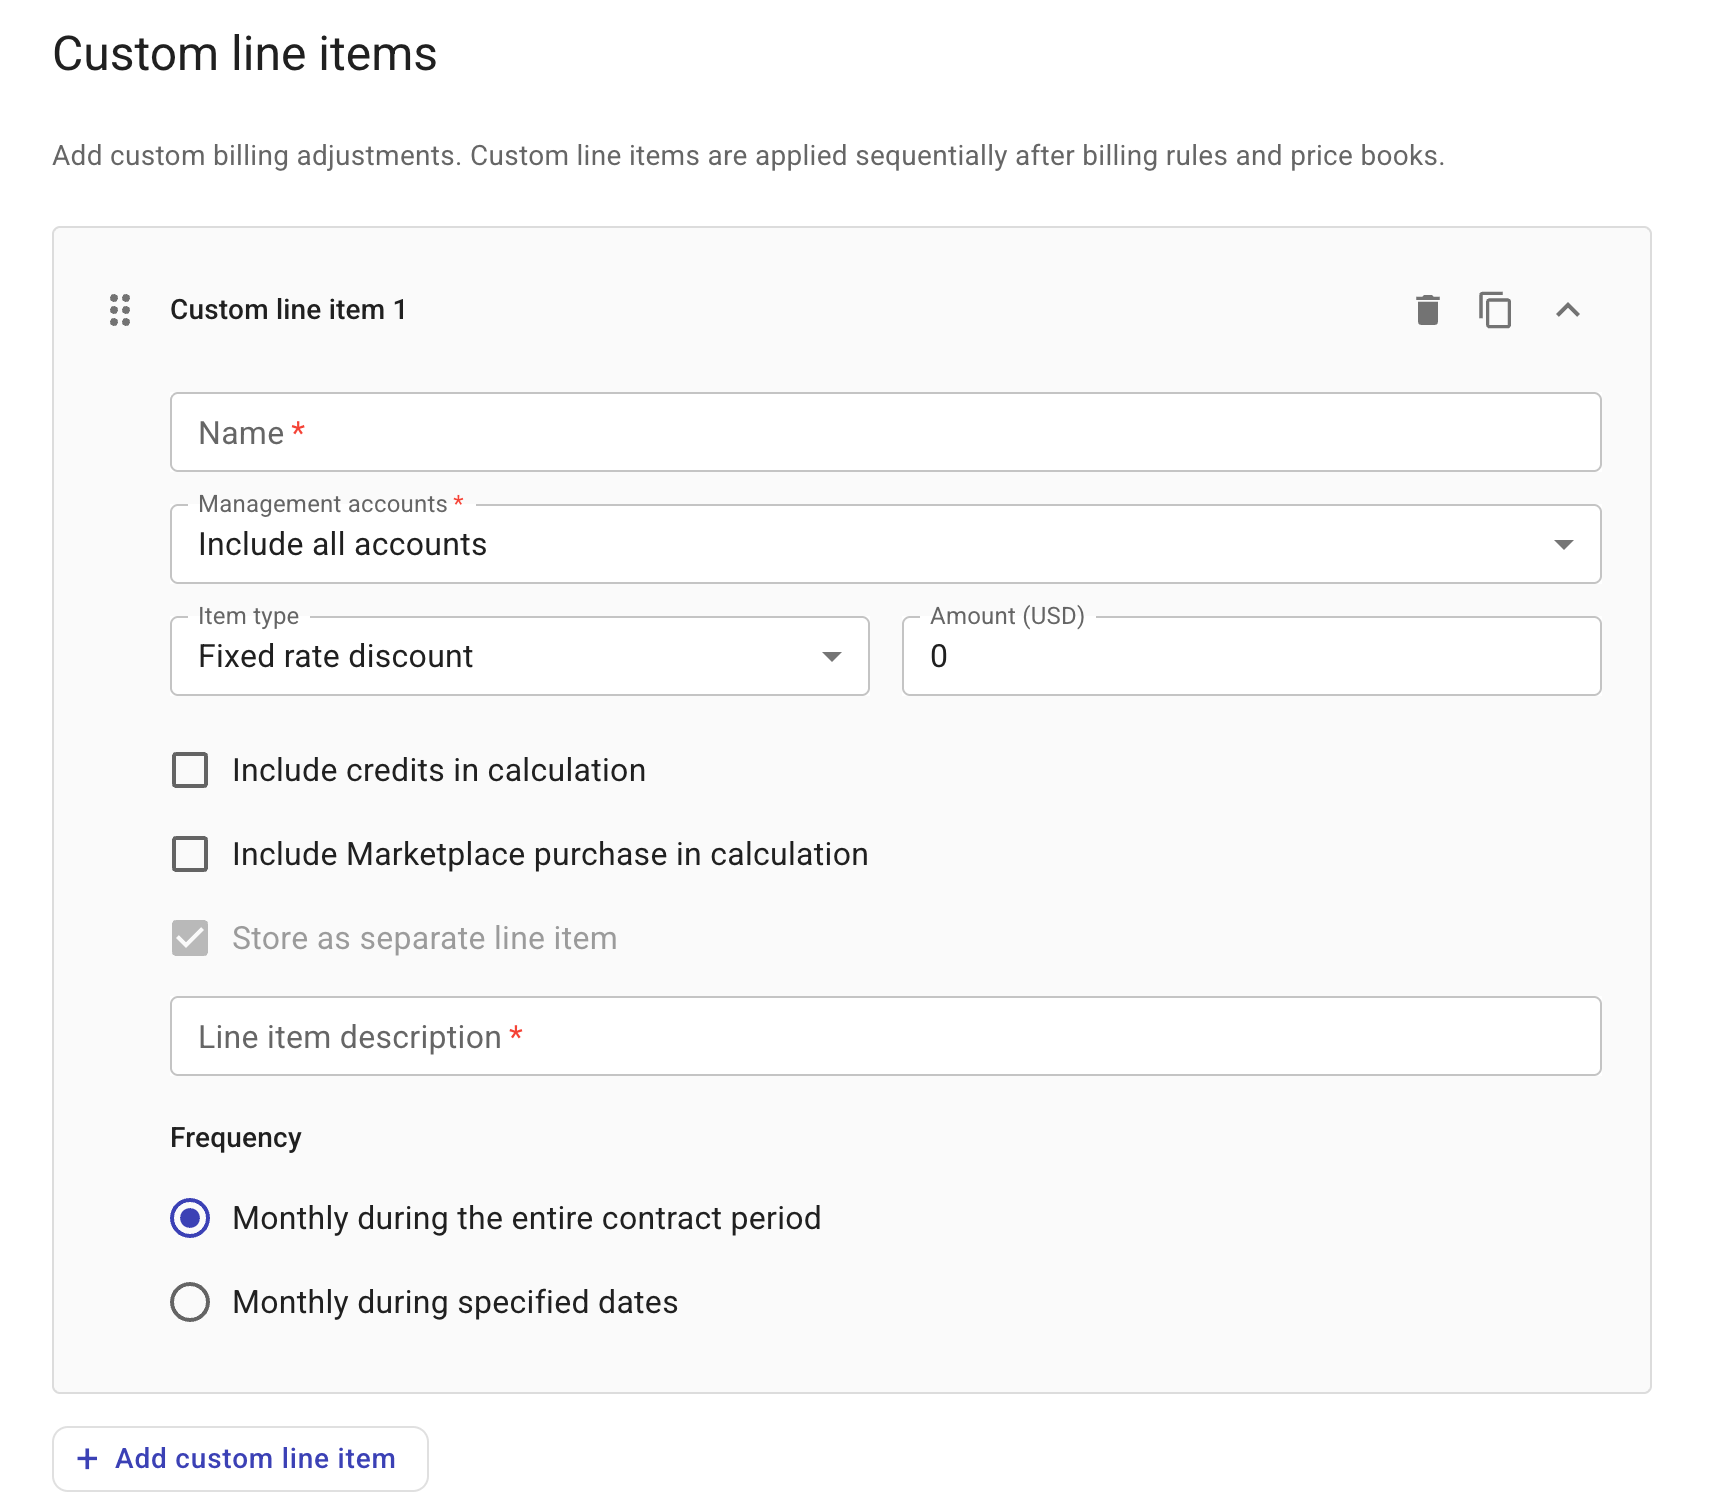The image size is (1726, 1509).
Task: Click the Add custom line item button
Action: point(240,1458)
